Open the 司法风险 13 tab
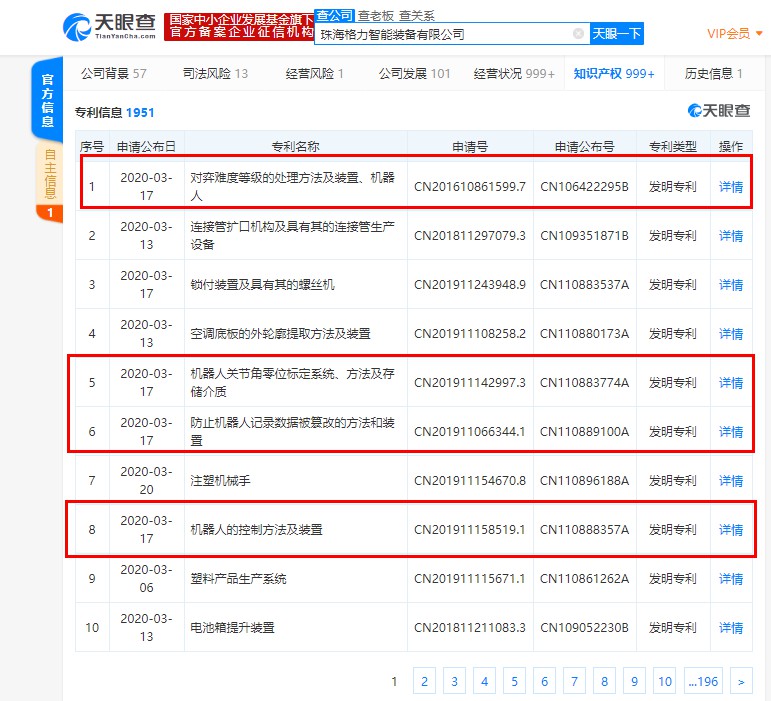 [x=215, y=73]
